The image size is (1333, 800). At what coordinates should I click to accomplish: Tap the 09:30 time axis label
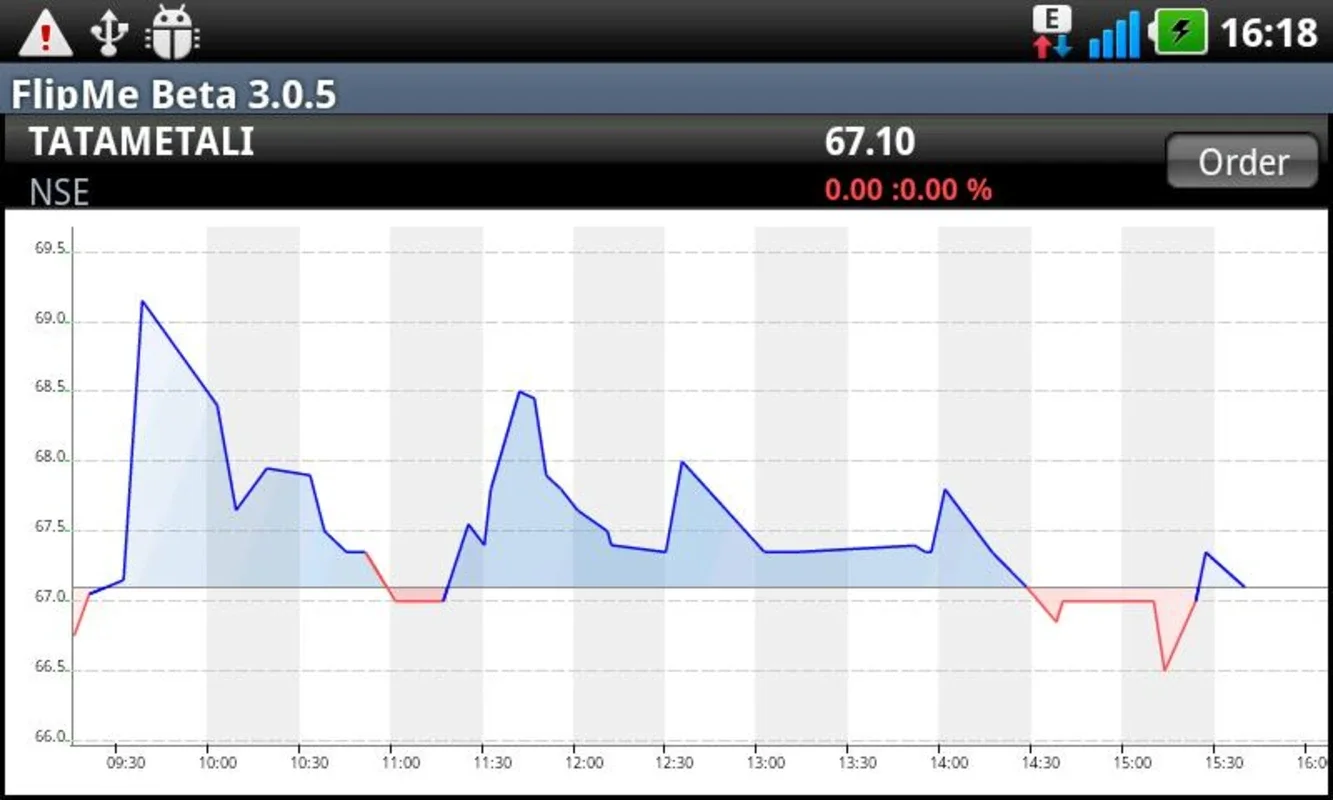coord(126,763)
